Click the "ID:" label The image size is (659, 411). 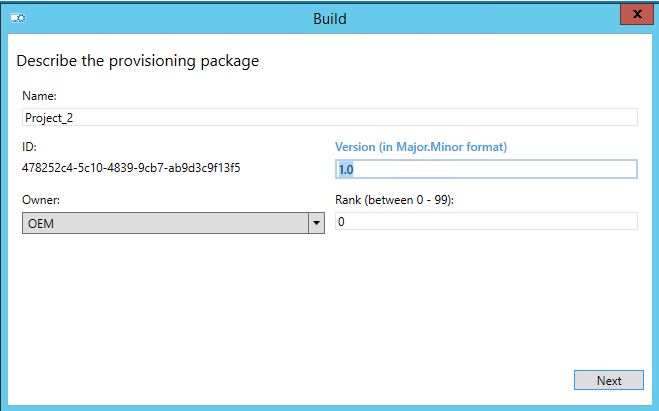29,147
